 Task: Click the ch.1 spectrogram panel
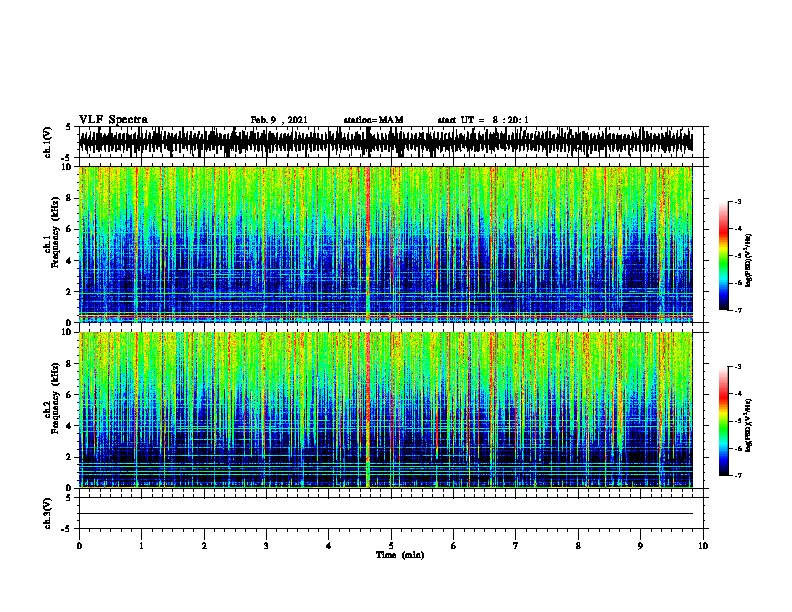[386, 244]
